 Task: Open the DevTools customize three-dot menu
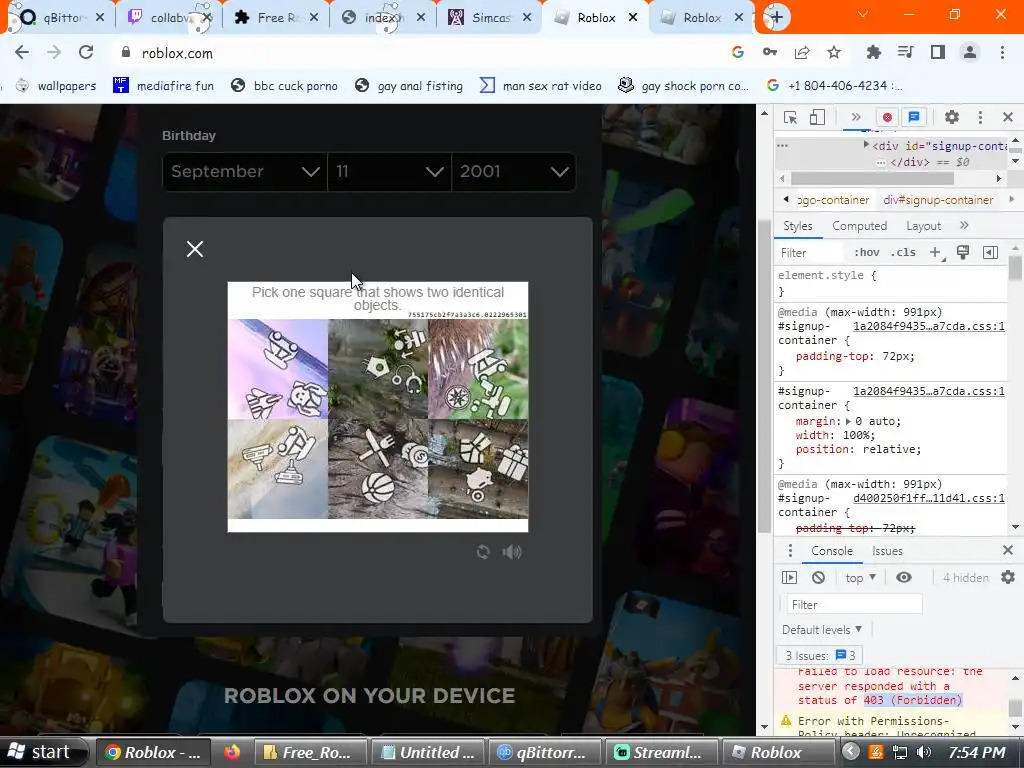[980, 117]
